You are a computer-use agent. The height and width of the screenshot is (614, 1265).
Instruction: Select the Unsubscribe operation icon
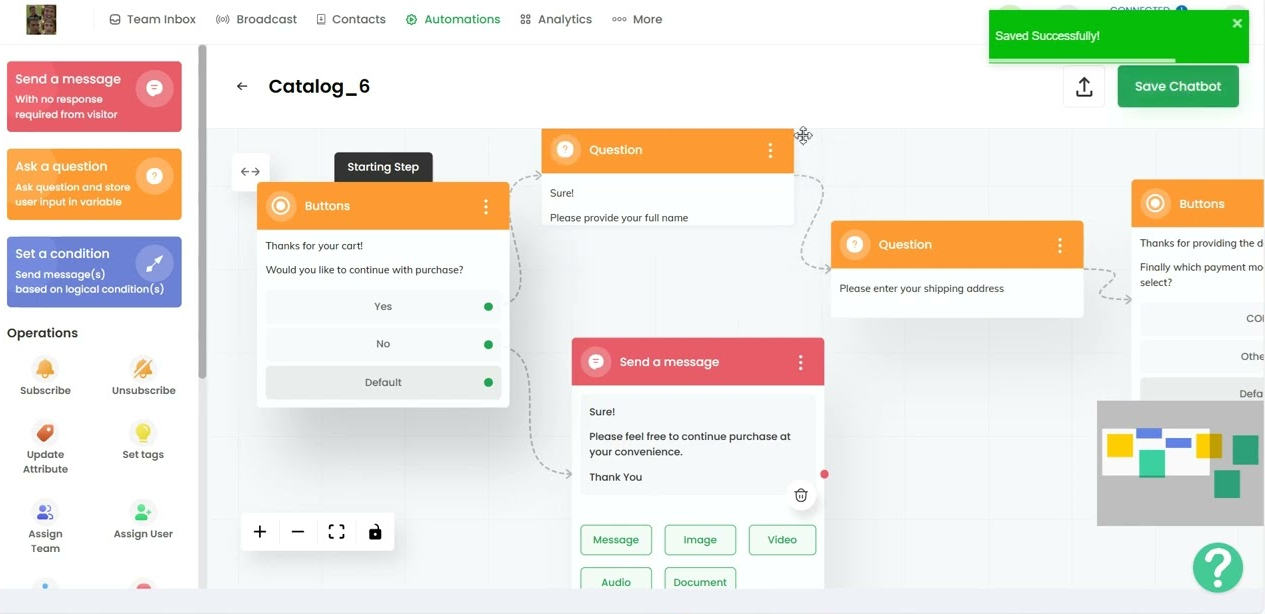tap(143, 368)
